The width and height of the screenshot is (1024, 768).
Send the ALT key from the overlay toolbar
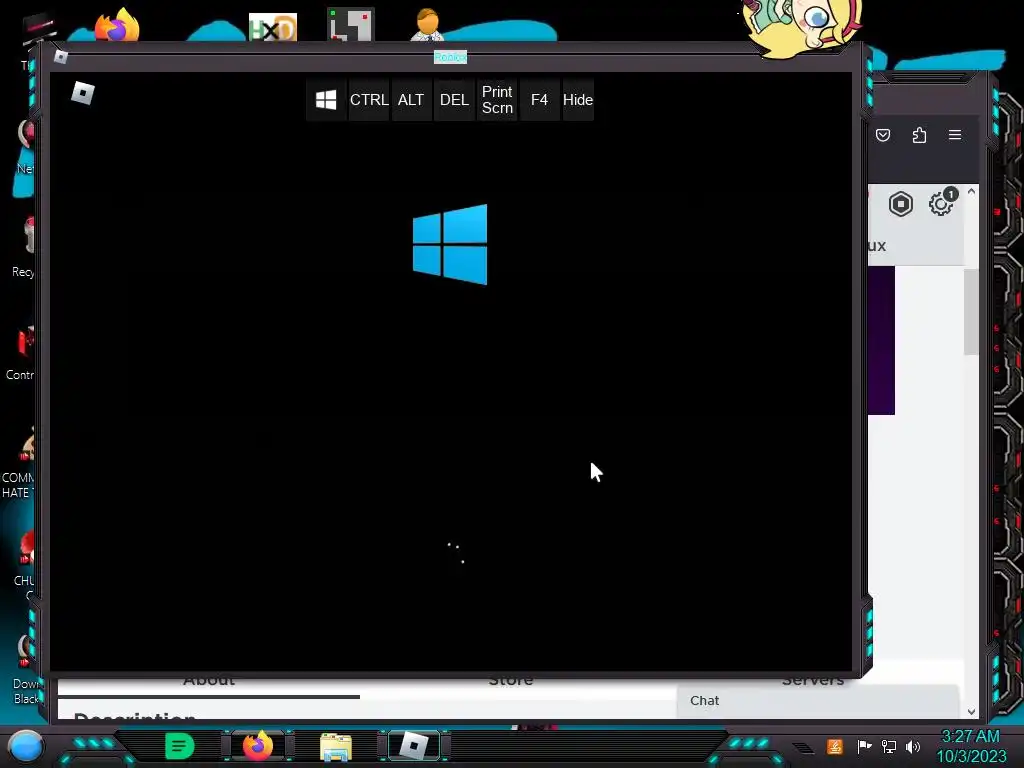pyautogui.click(x=411, y=100)
